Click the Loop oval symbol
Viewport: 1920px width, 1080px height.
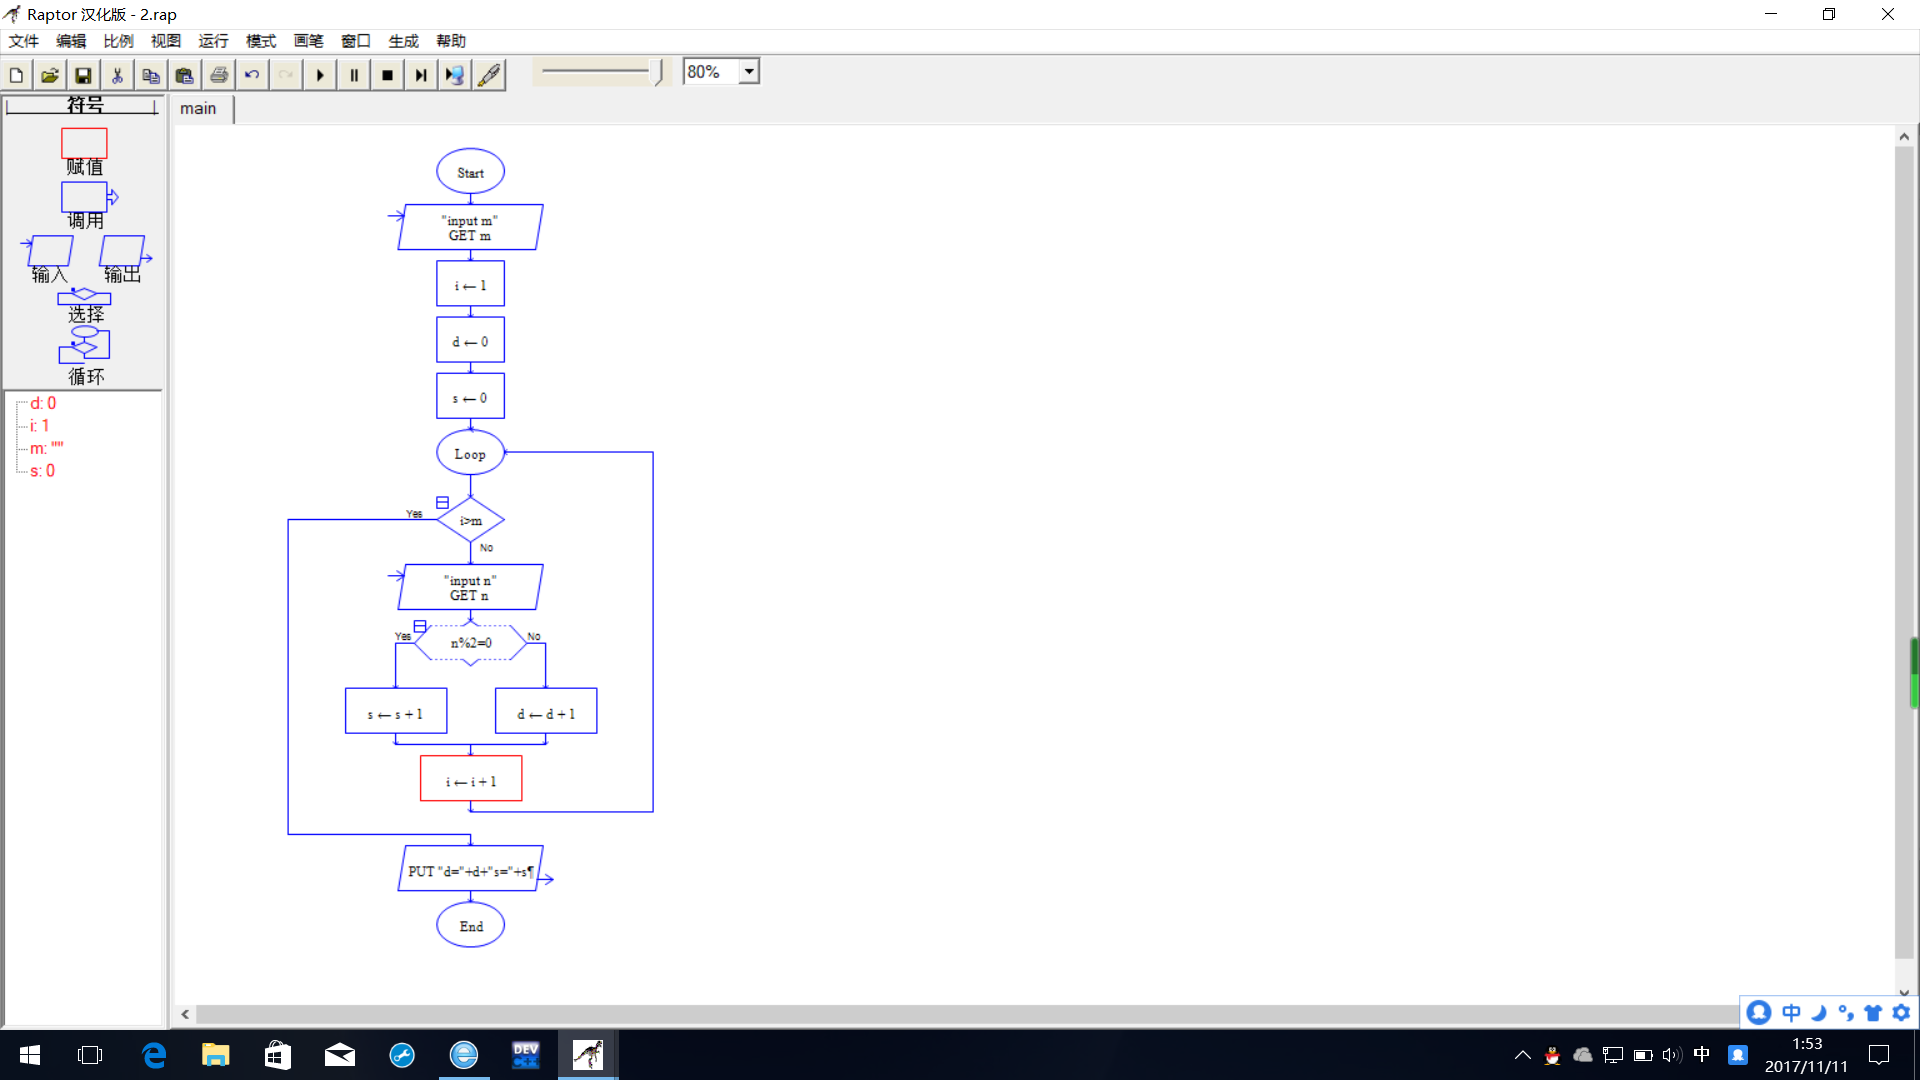(x=470, y=453)
